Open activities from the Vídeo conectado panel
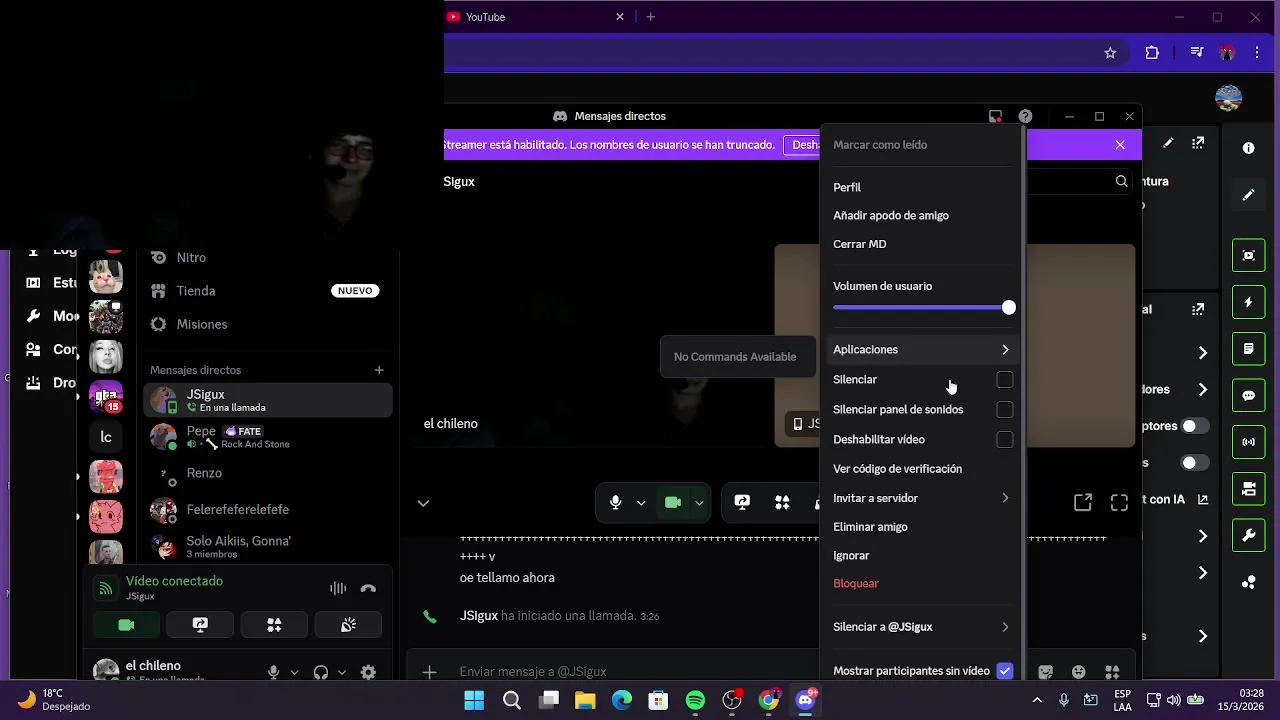The width and height of the screenshot is (1280, 720). [x=274, y=625]
